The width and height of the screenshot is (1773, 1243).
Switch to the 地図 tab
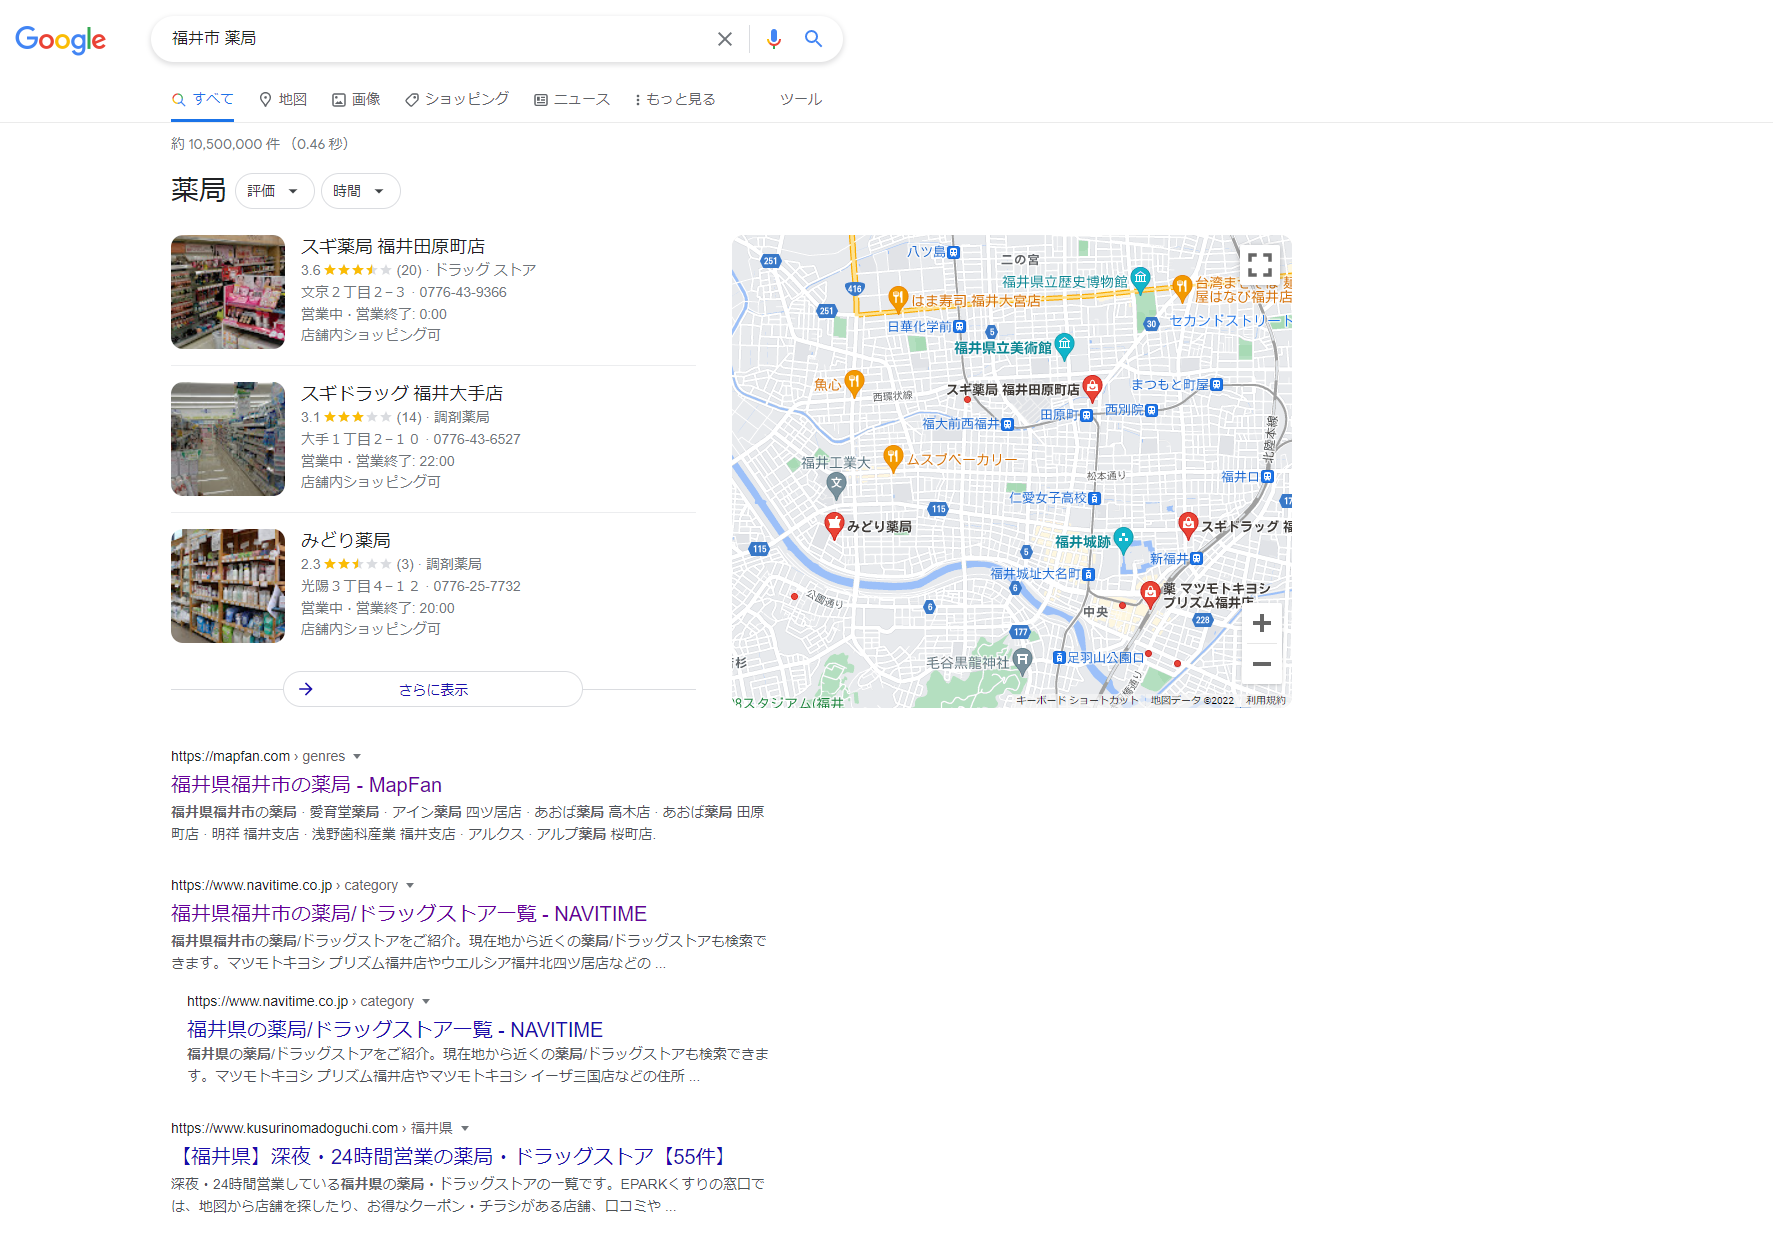point(283,99)
